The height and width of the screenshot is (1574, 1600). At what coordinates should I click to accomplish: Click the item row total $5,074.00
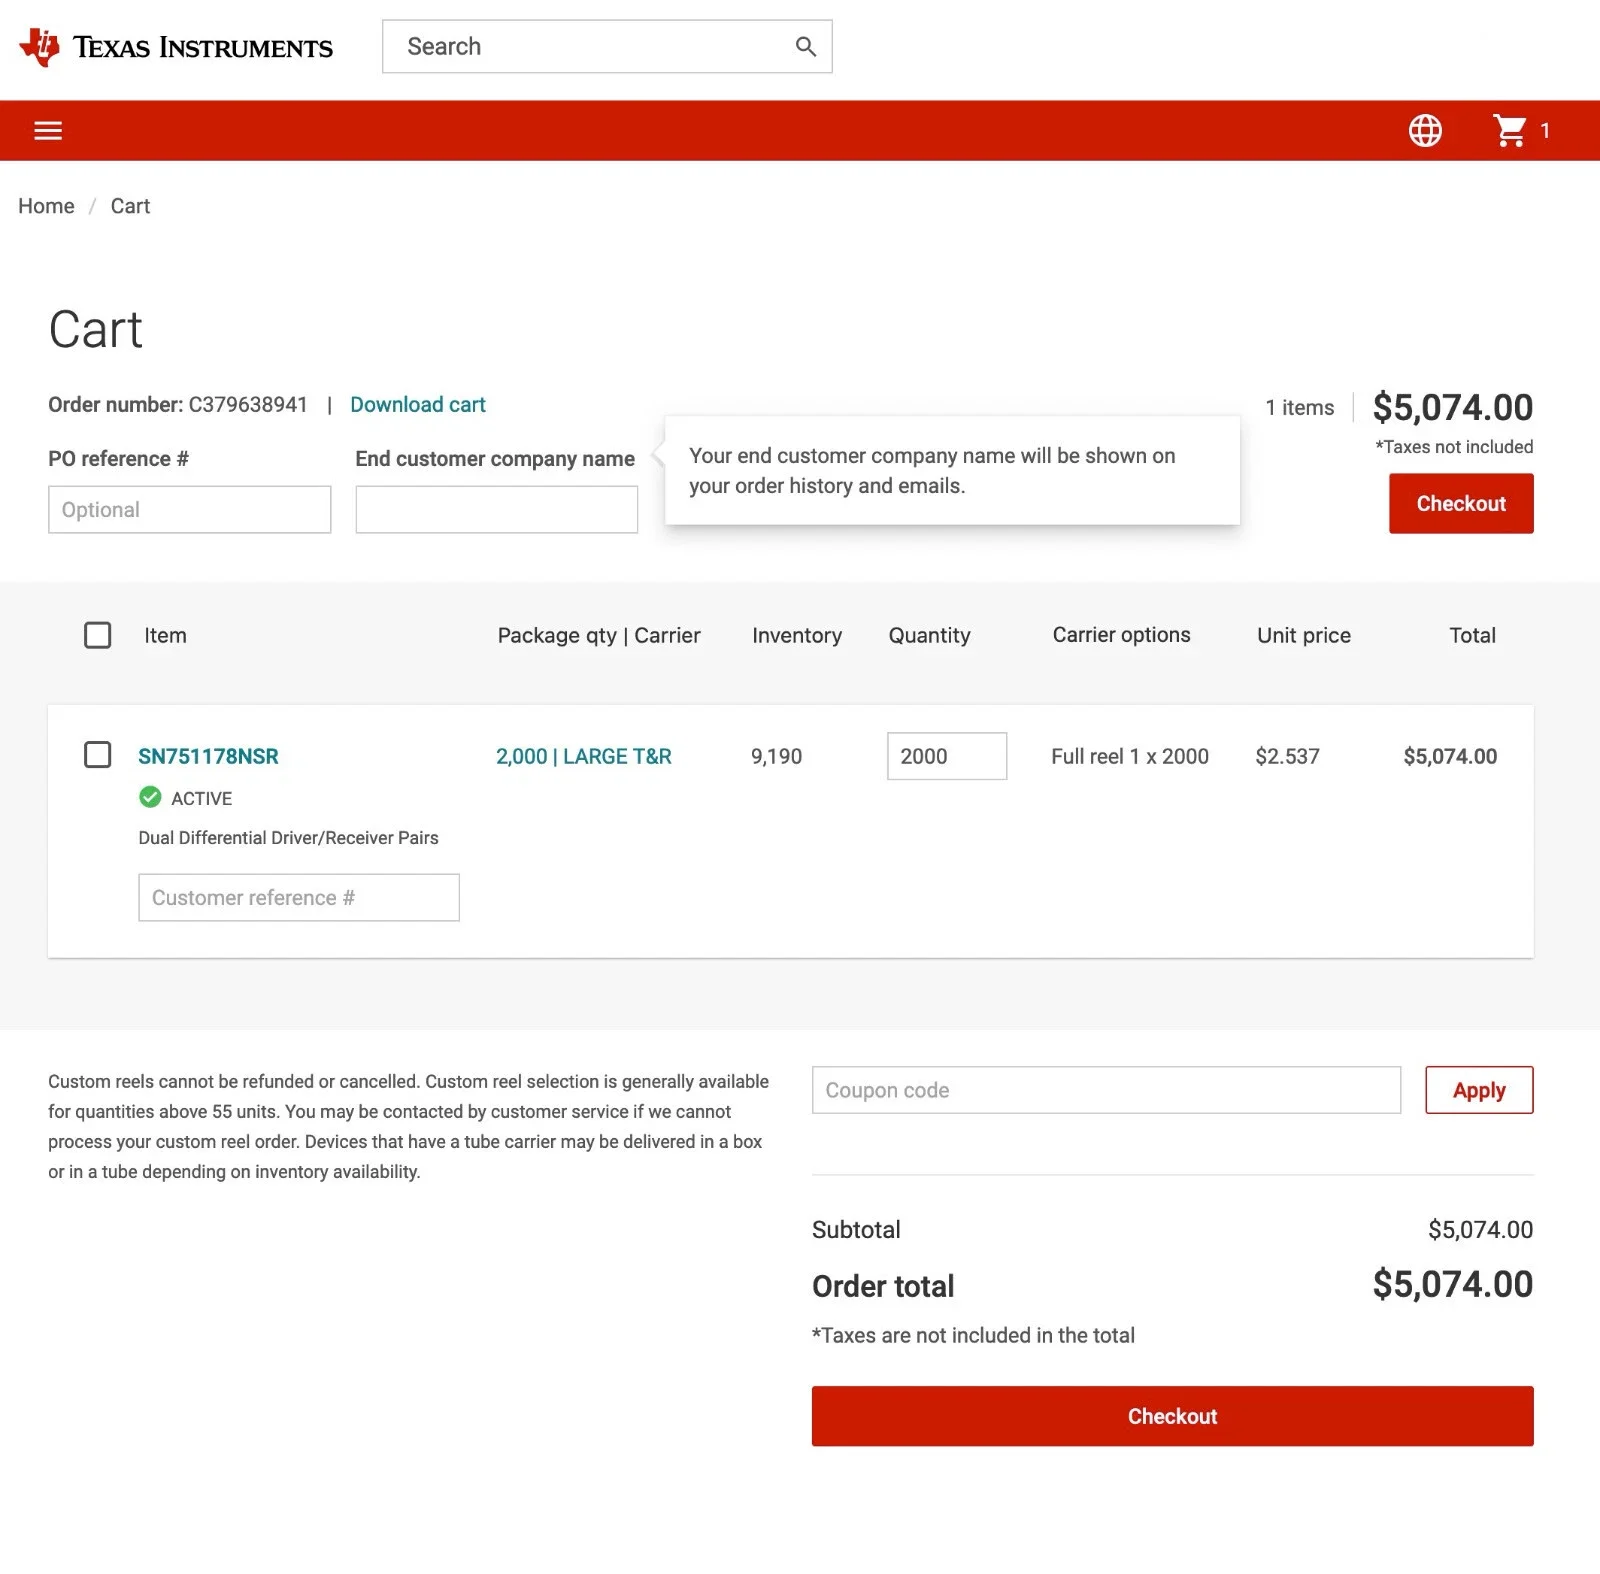click(1450, 756)
